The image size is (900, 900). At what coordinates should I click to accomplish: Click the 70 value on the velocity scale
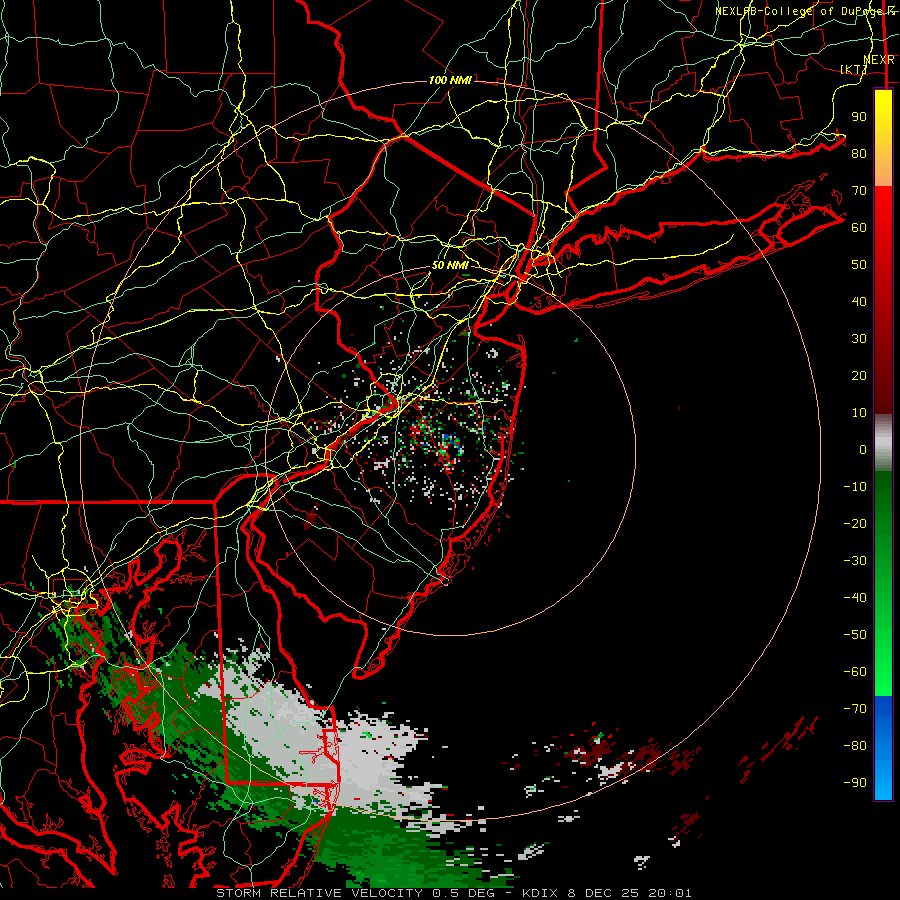click(859, 191)
